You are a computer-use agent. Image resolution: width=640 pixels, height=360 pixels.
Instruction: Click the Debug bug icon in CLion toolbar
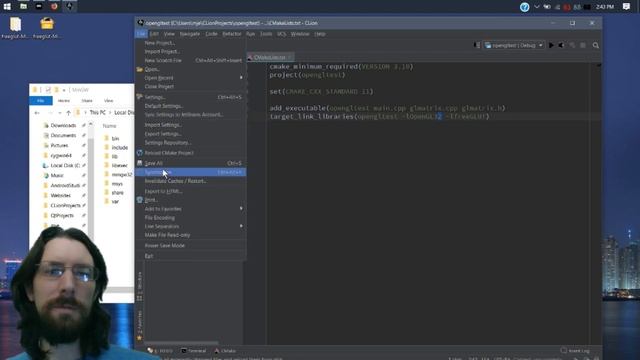(x=562, y=45)
